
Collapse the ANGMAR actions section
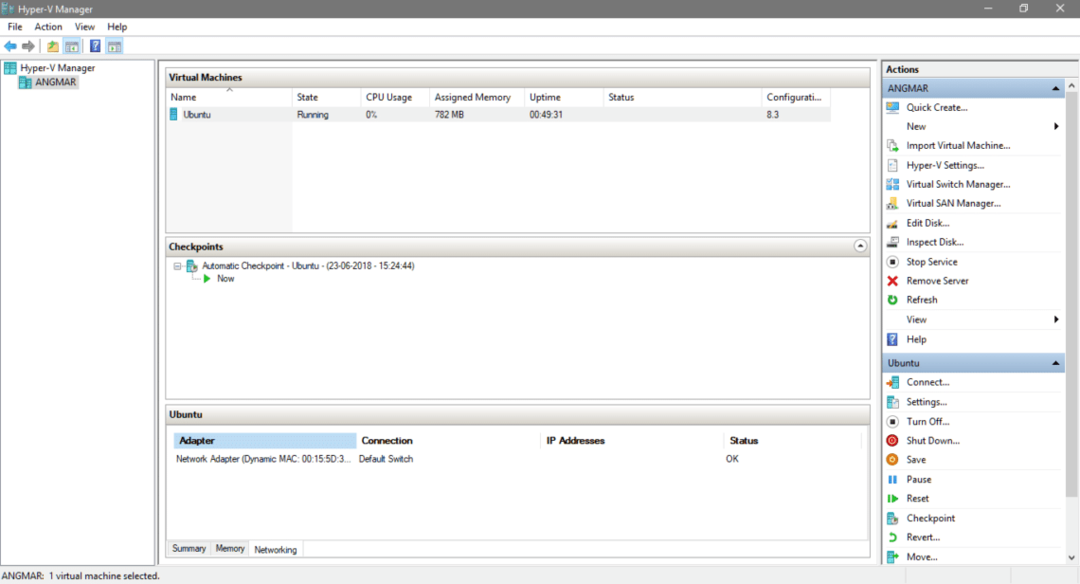(x=1056, y=89)
